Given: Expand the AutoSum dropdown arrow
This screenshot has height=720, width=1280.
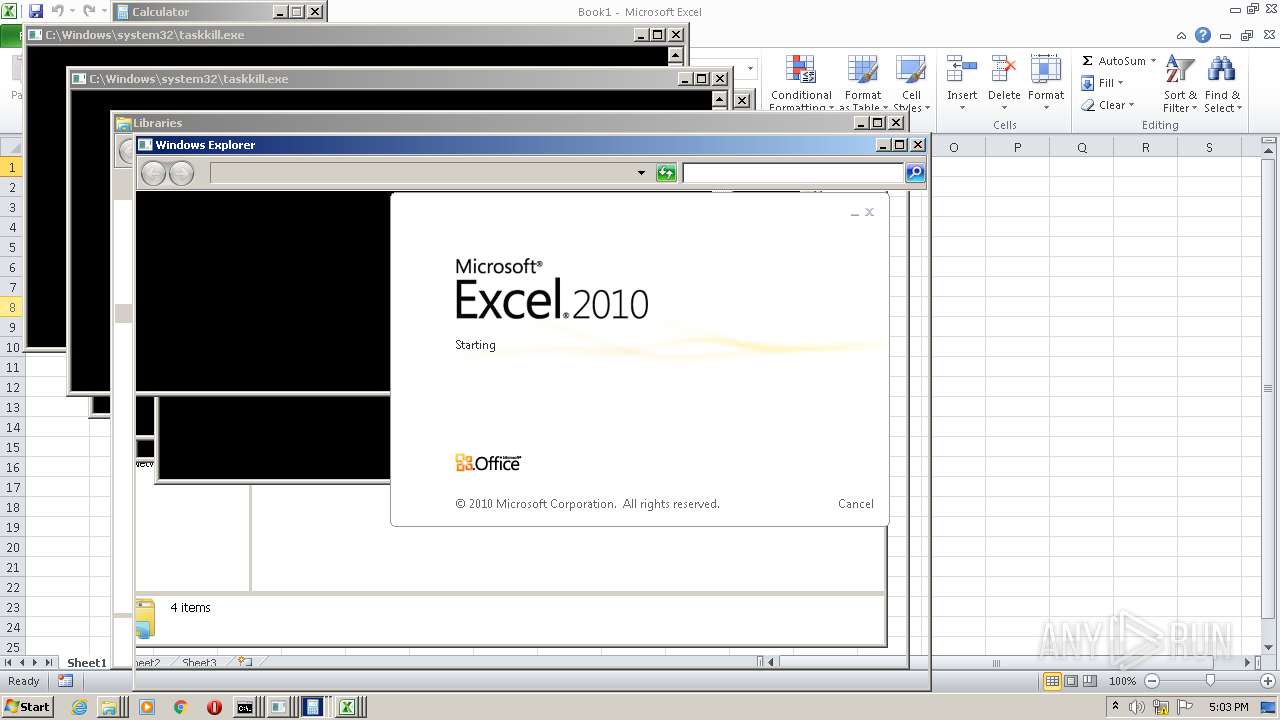Looking at the screenshot, I should coord(1153,61).
